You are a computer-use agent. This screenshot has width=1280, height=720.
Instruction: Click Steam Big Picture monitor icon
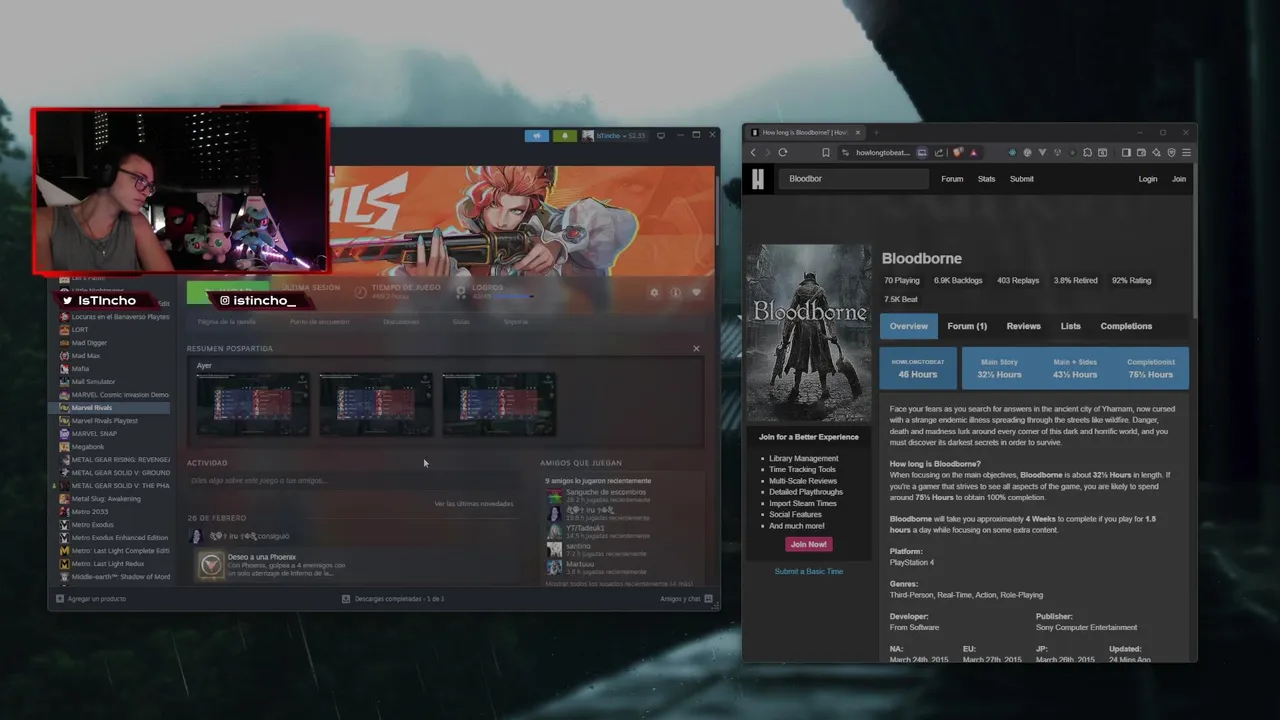click(x=660, y=135)
